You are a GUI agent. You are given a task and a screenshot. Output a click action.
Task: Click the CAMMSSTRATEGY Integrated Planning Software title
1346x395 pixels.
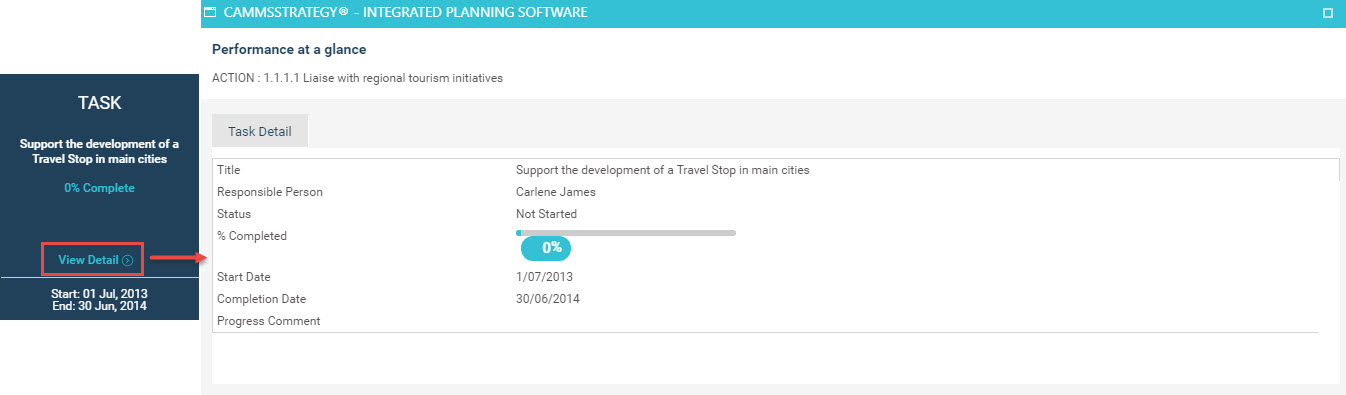coord(405,13)
